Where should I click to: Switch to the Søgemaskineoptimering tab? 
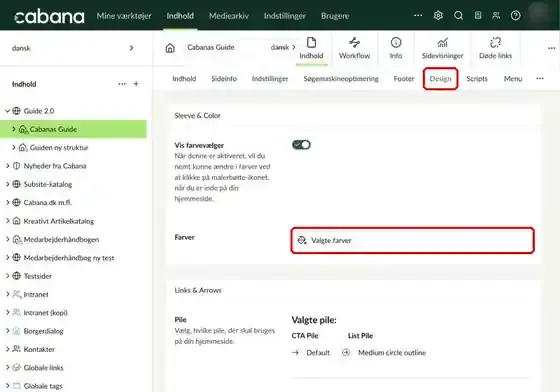(341, 79)
